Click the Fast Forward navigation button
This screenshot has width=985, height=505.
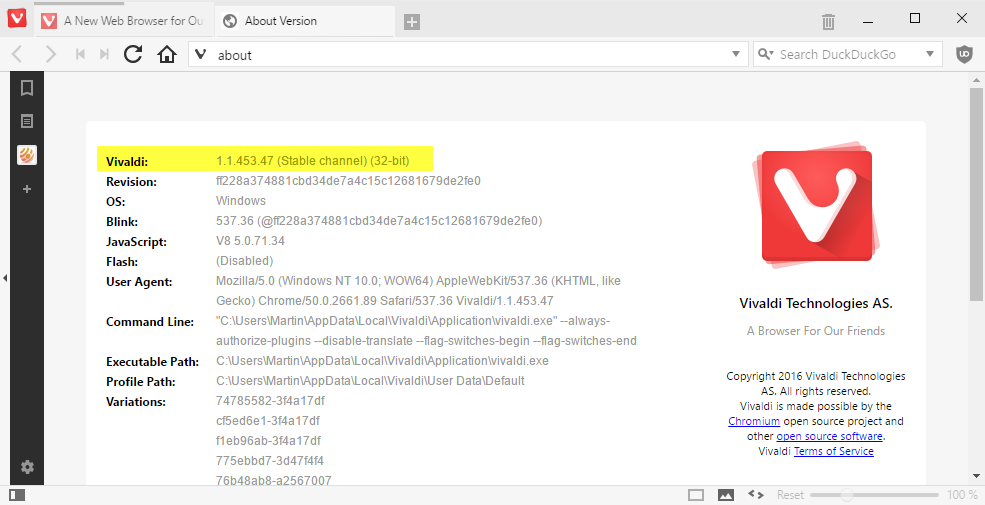coord(104,55)
